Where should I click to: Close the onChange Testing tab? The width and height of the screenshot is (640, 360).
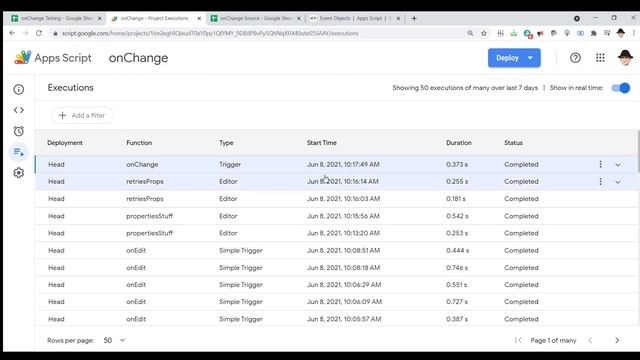coord(99,18)
